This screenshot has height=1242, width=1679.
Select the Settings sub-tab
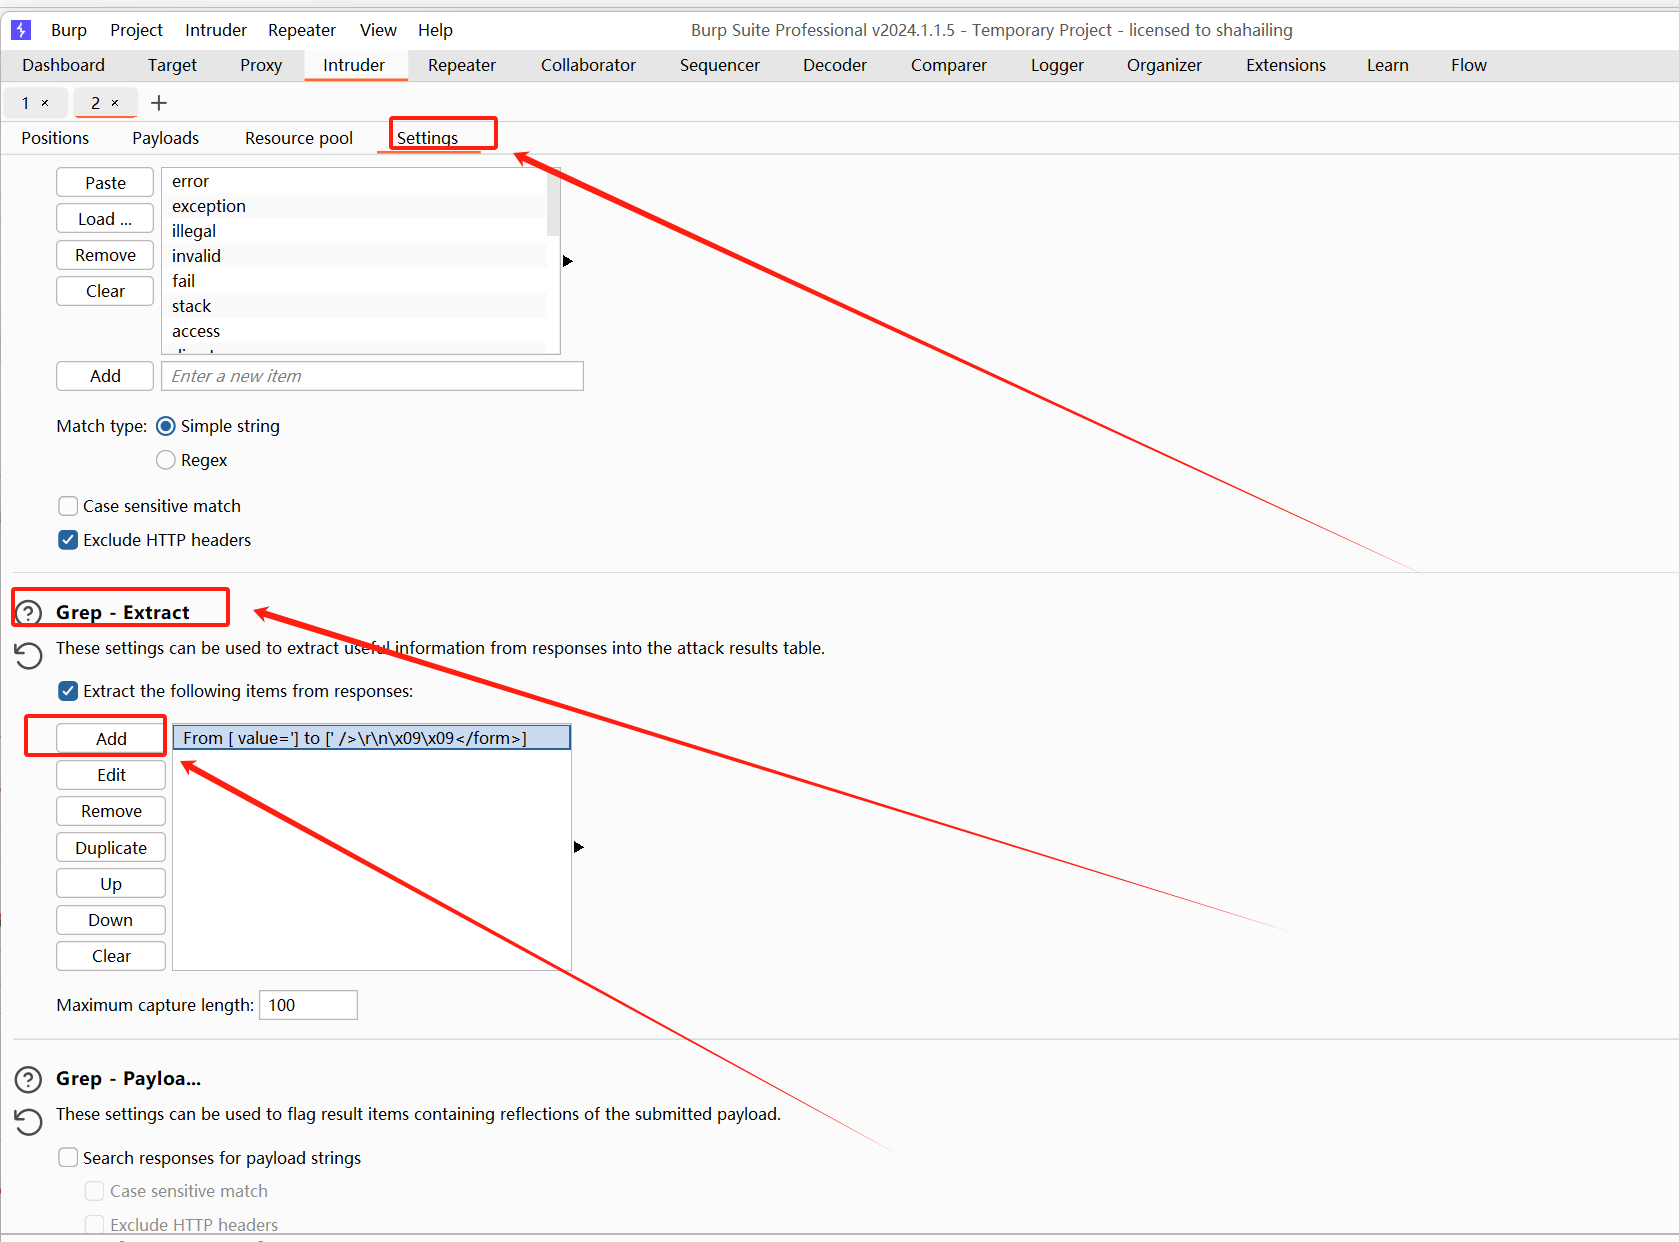(x=427, y=138)
